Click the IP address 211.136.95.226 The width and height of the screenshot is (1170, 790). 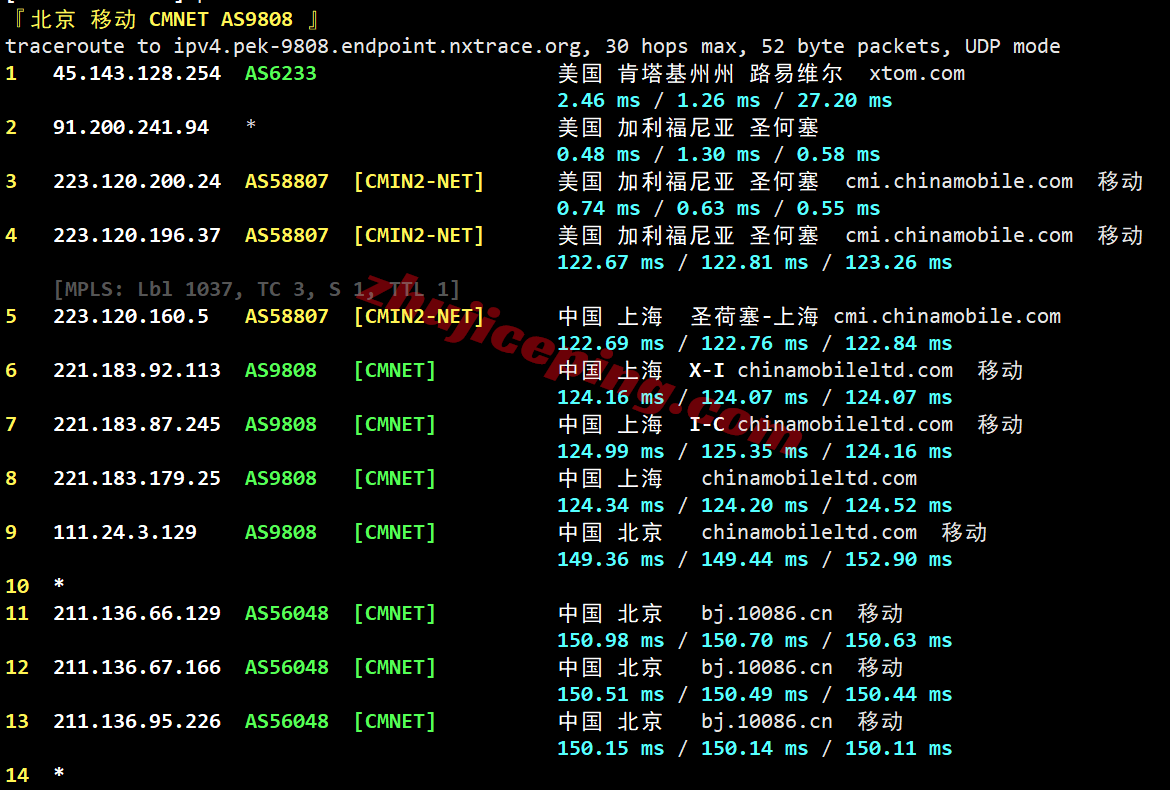click(x=137, y=721)
